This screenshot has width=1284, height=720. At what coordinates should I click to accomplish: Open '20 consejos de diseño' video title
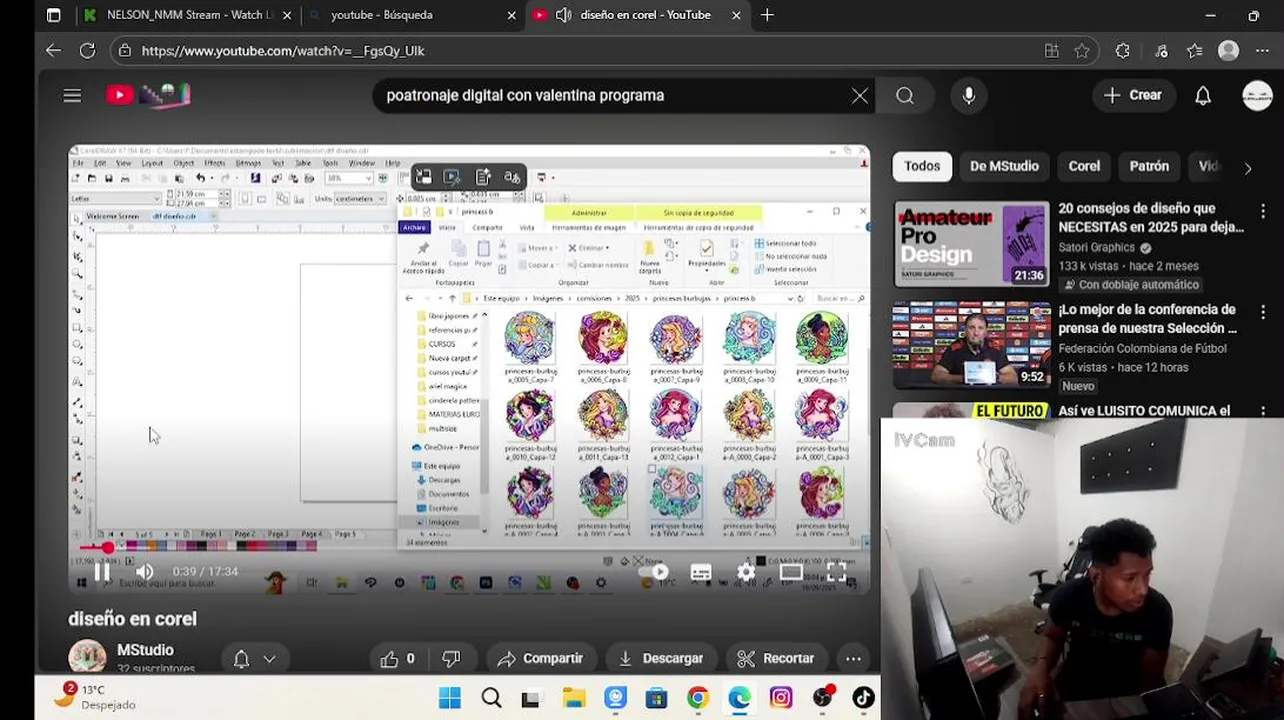[1151, 217]
